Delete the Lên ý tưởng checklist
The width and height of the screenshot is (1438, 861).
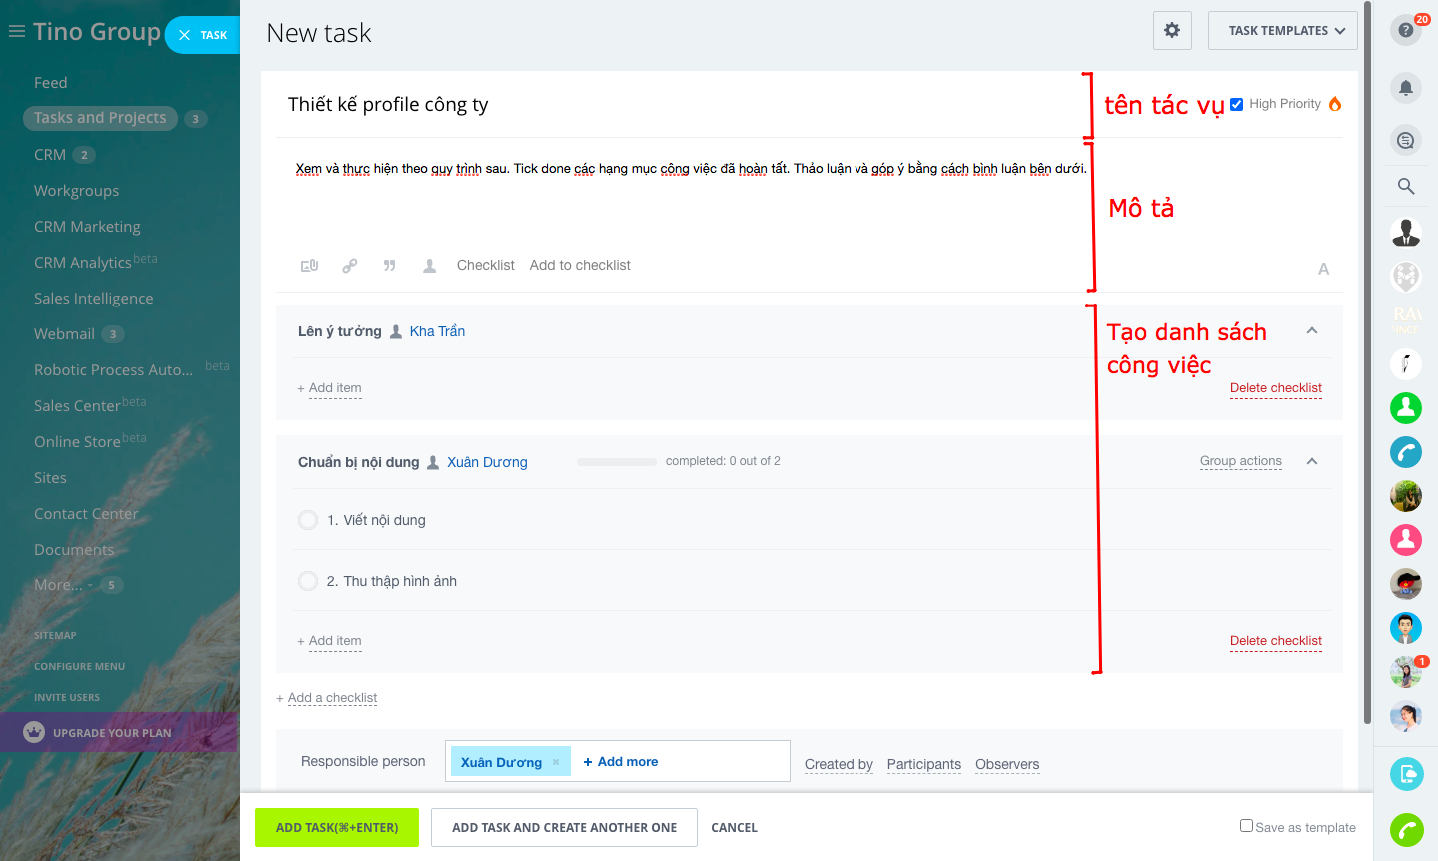(1275, 388)
